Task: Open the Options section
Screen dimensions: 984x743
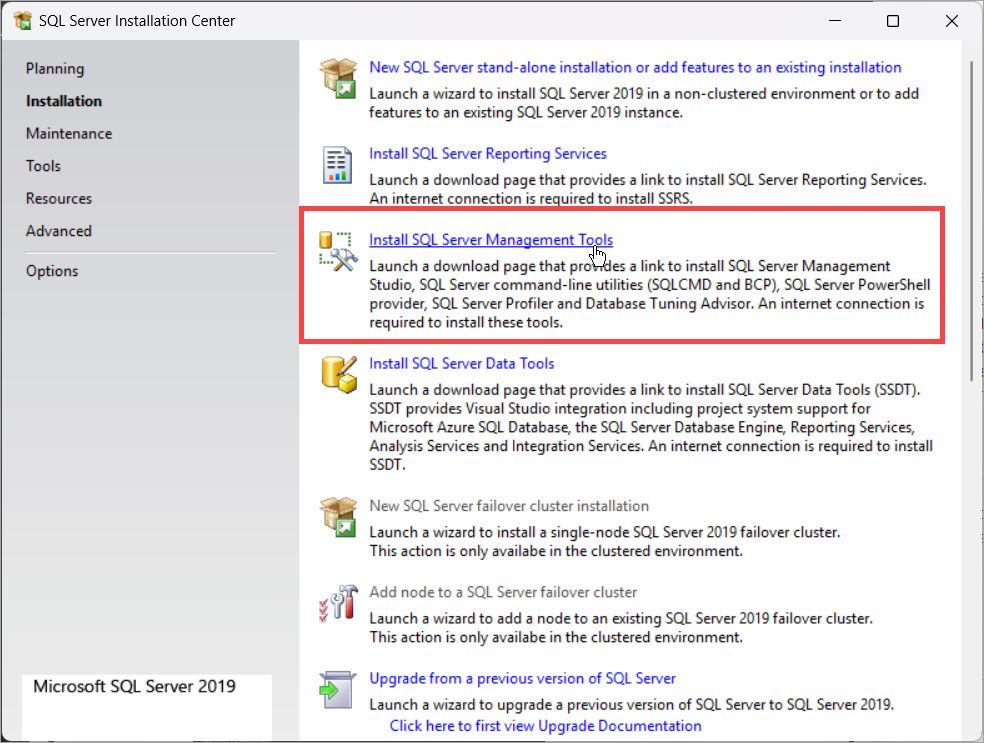Action: [x=52, y=272]
